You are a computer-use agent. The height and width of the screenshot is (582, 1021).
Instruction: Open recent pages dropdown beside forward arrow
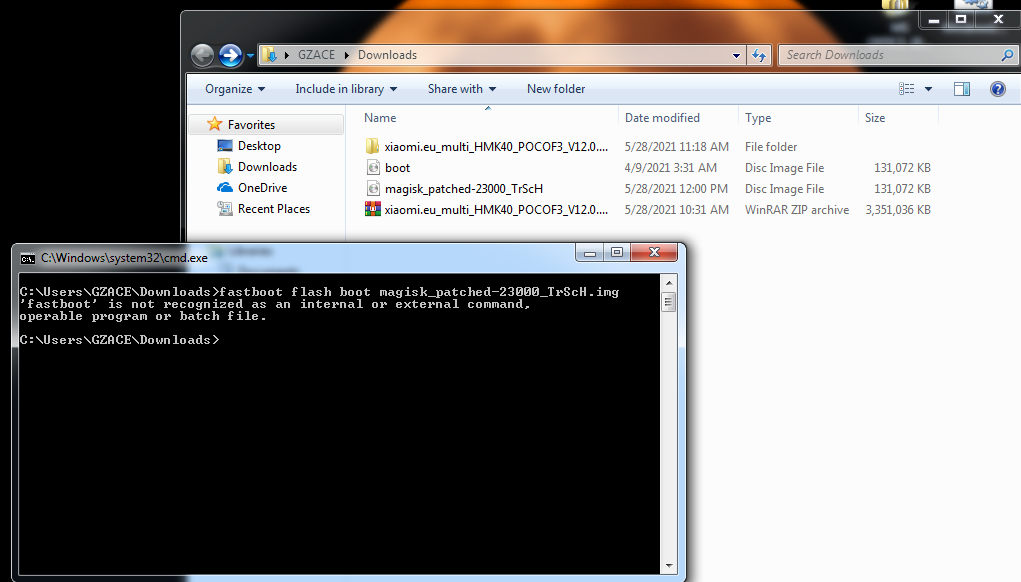(x=250, y=56)
